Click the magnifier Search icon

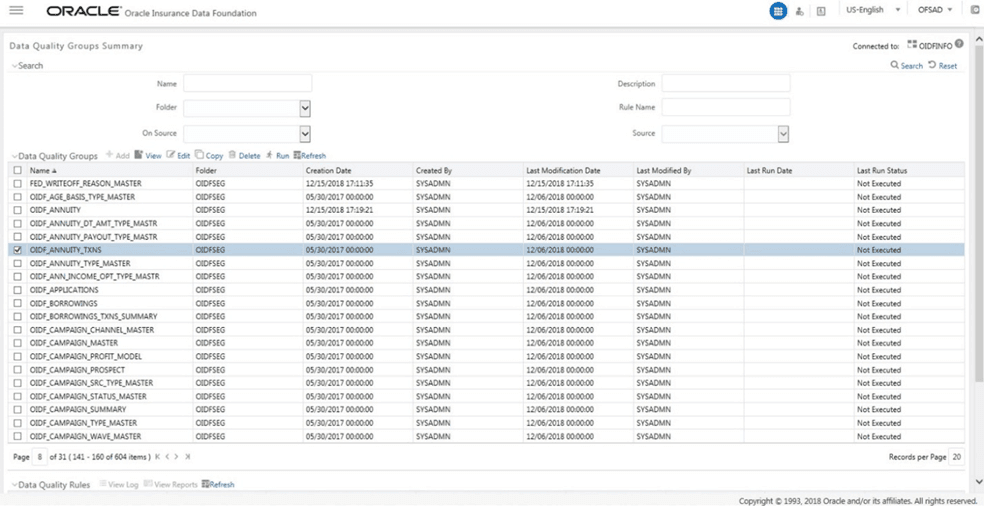click(x=895, y=65)
